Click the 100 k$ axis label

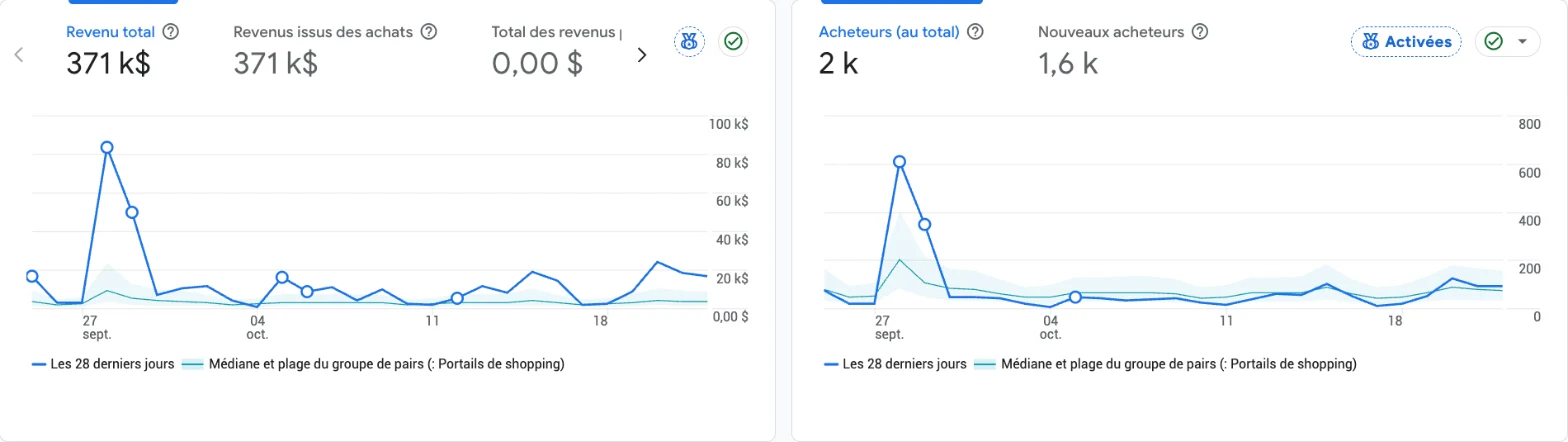point(728,125)
